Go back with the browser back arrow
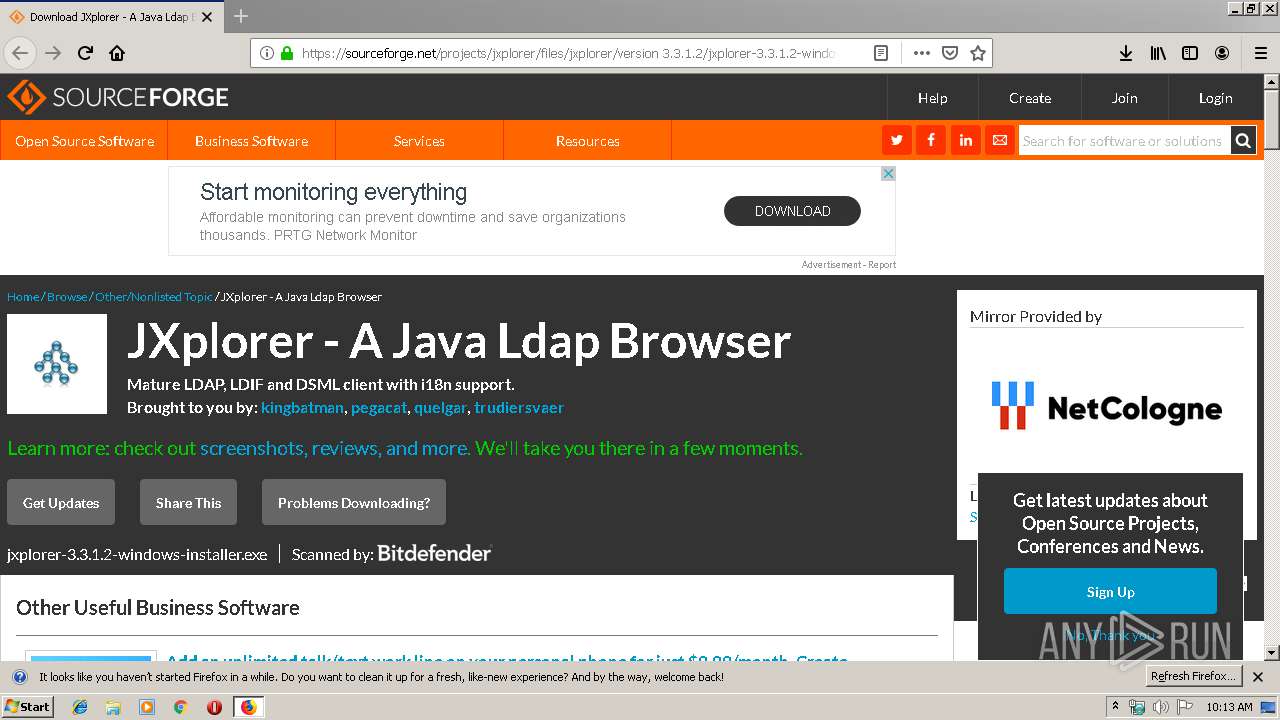Screen dimensions: 1280x720 (x=20, y=53)
